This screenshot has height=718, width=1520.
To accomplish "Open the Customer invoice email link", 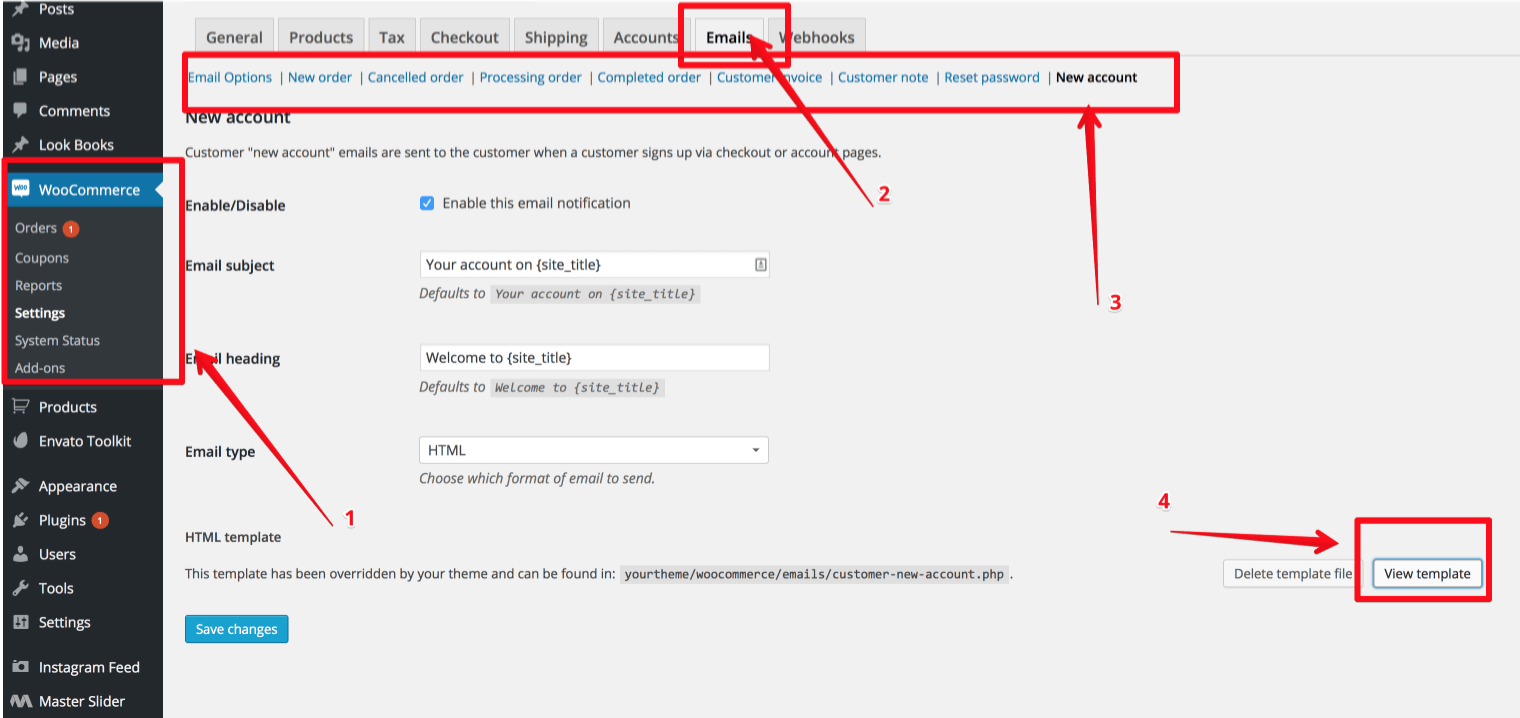I will [769, 77].
